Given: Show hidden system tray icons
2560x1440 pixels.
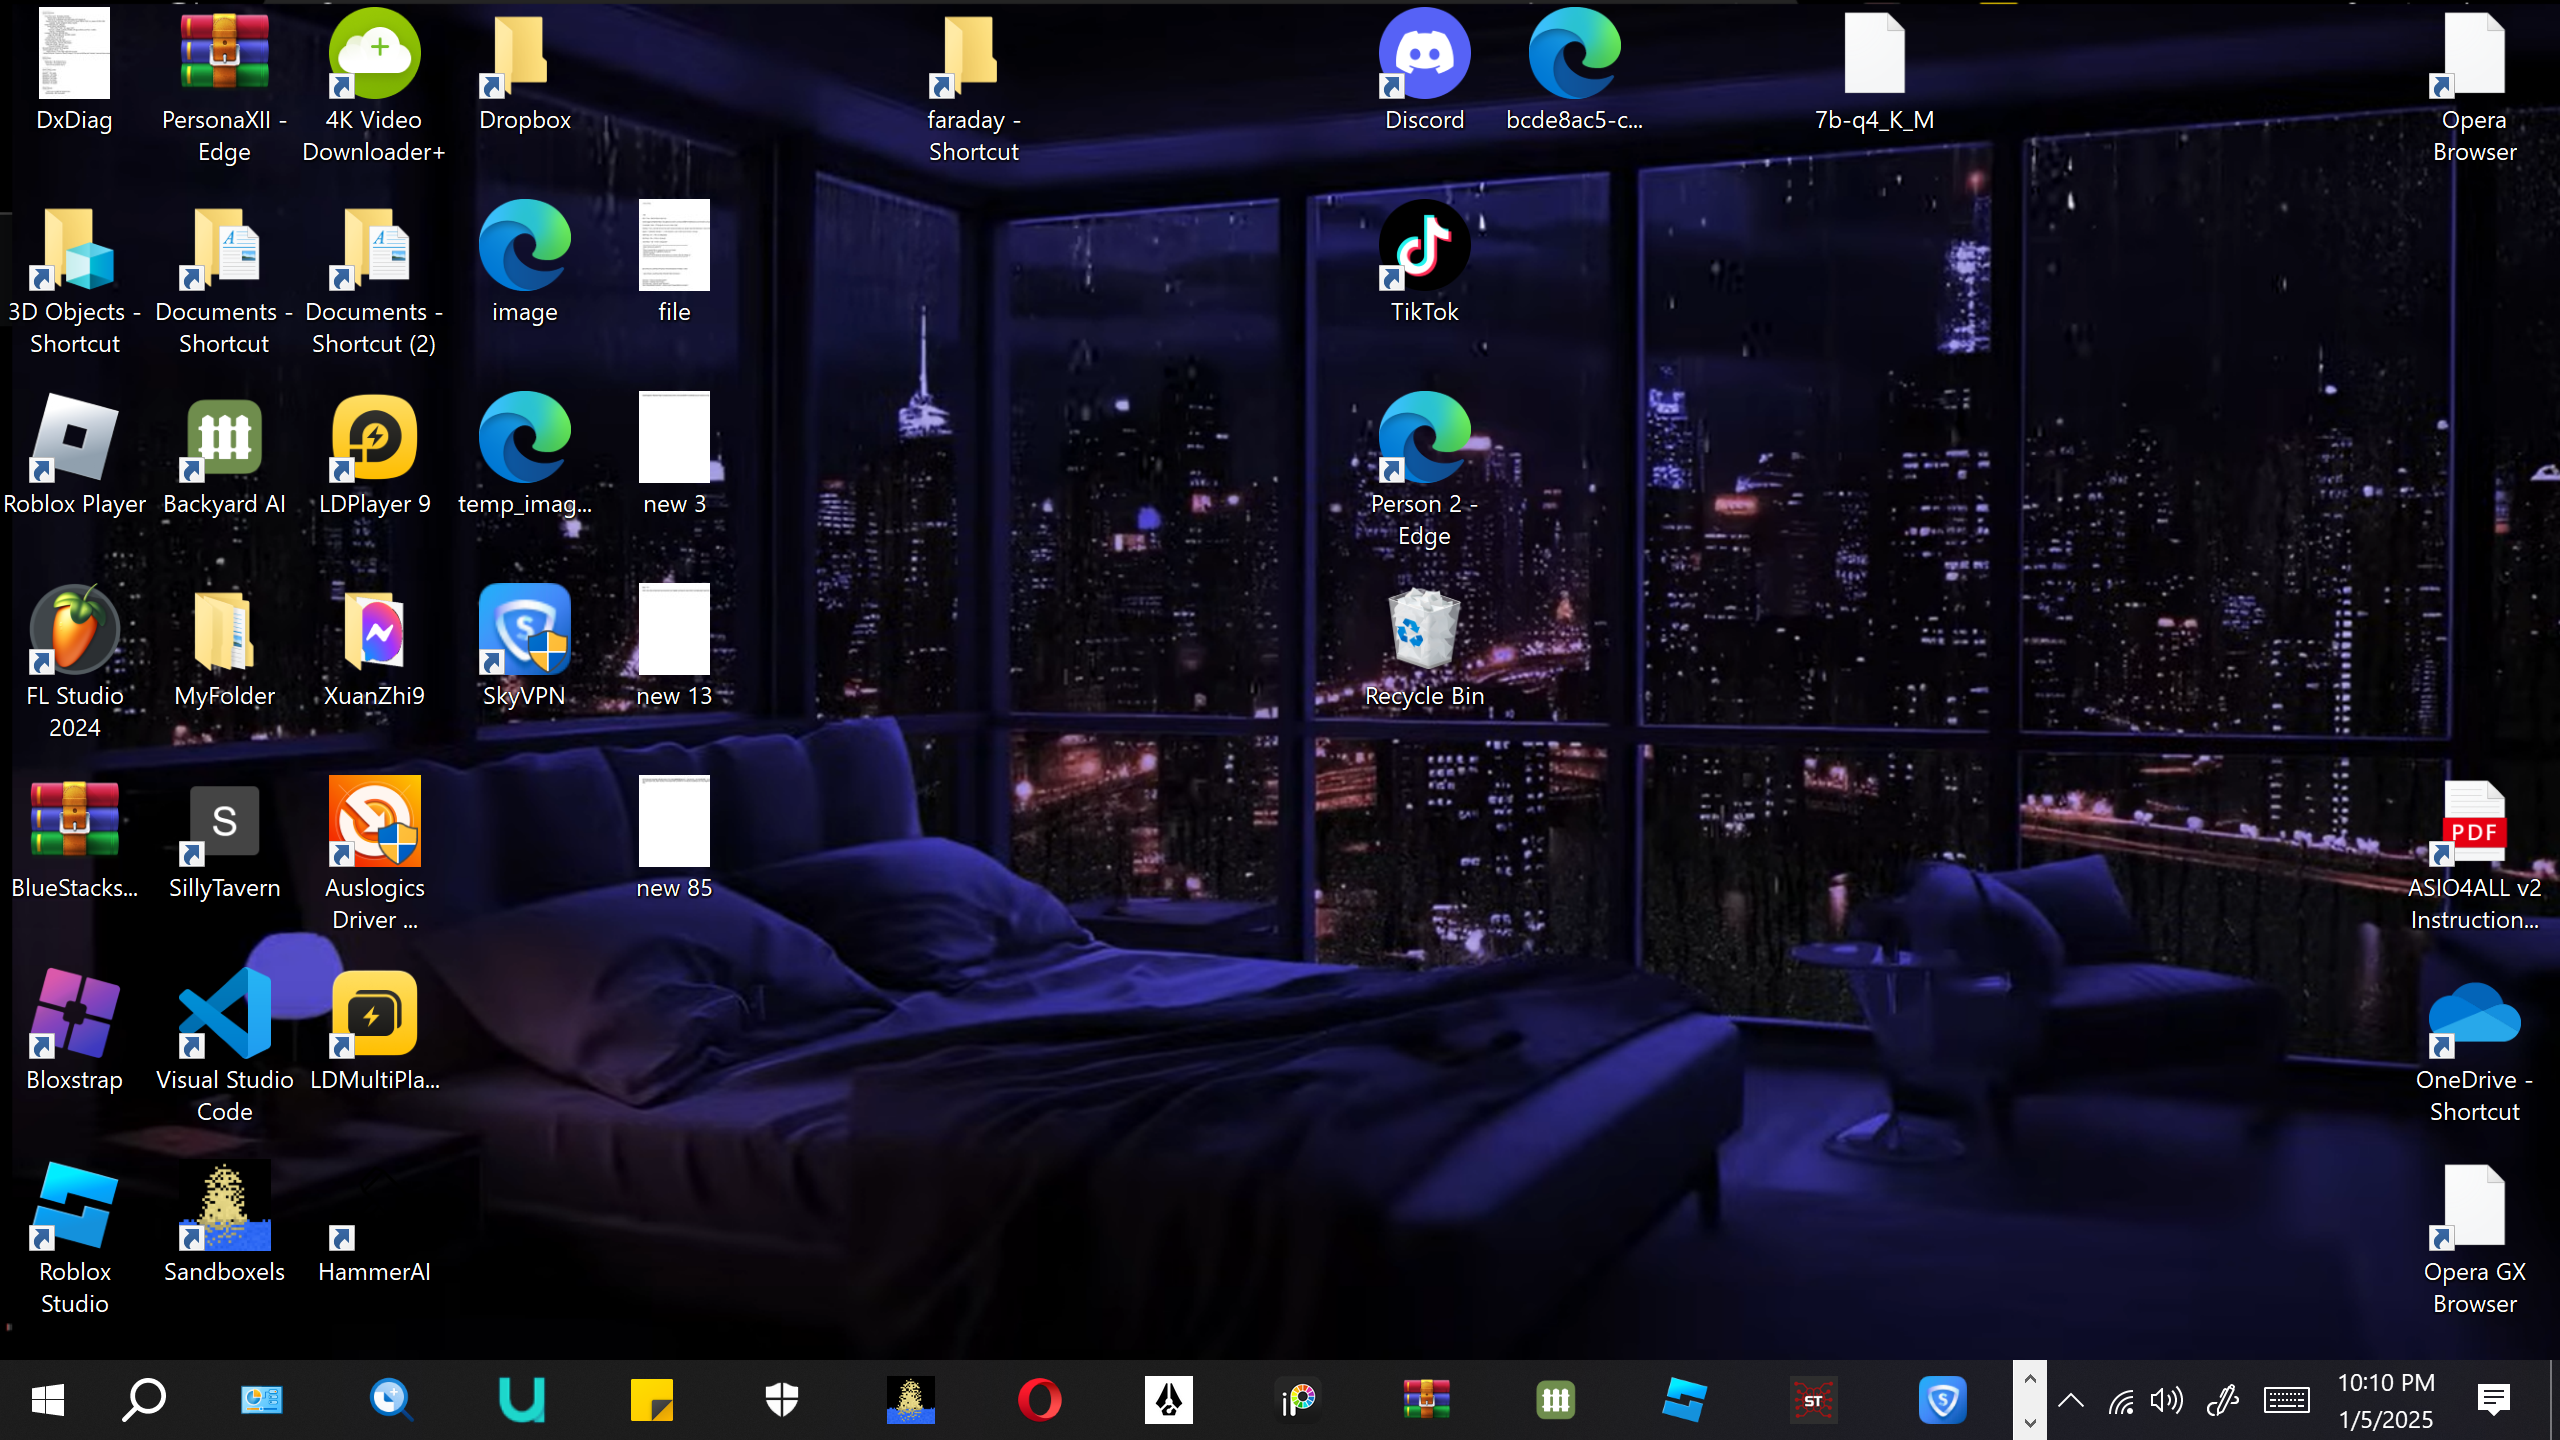Looking at the screenshot, I should tap(2071, 1400).
